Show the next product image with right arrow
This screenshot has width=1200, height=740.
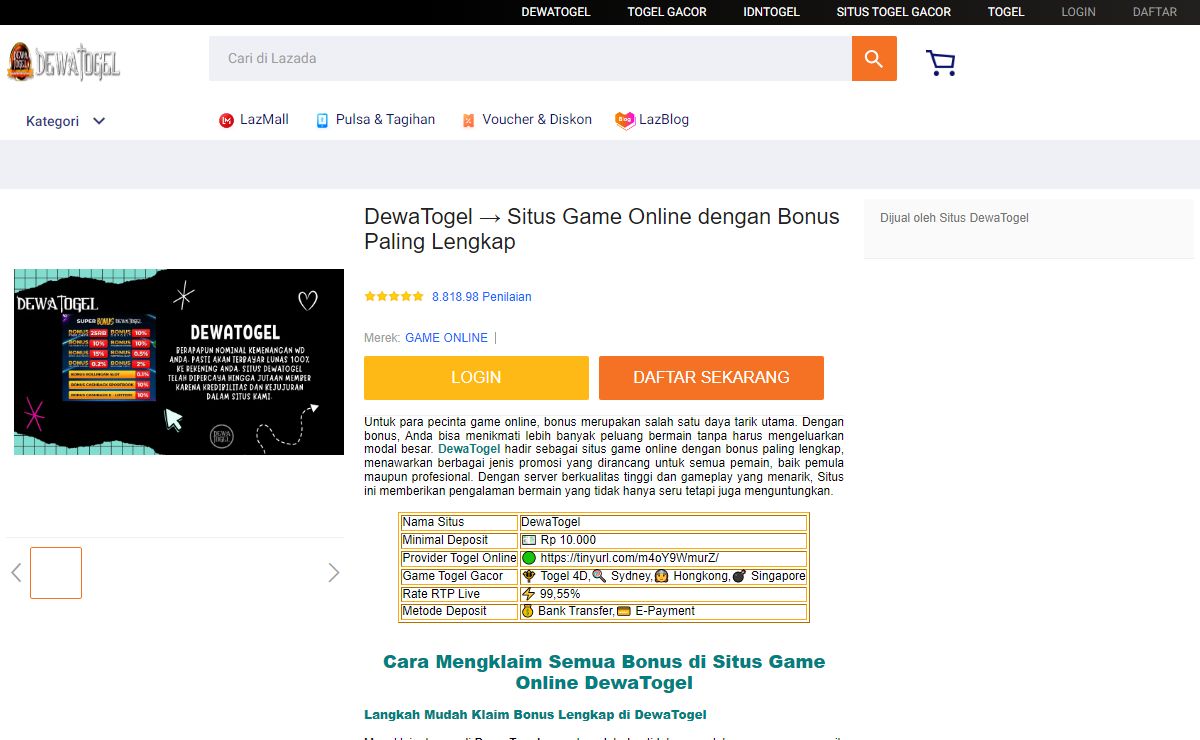(334, 573)
